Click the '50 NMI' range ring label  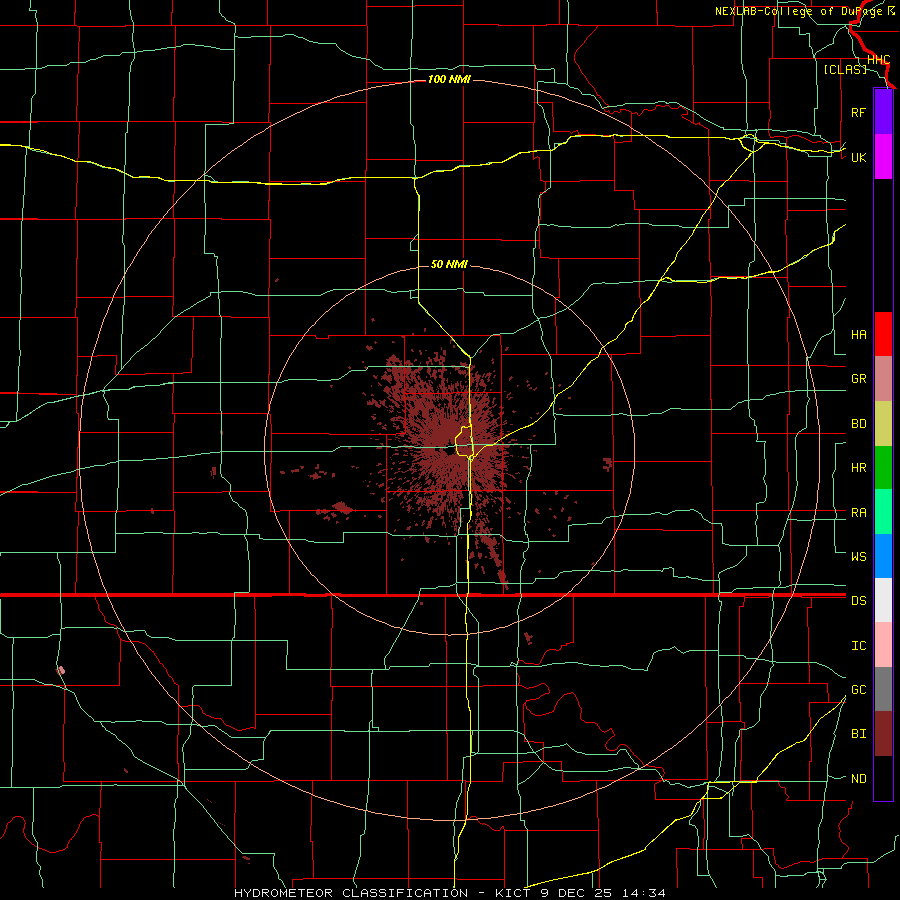click(x=449, y=264)
